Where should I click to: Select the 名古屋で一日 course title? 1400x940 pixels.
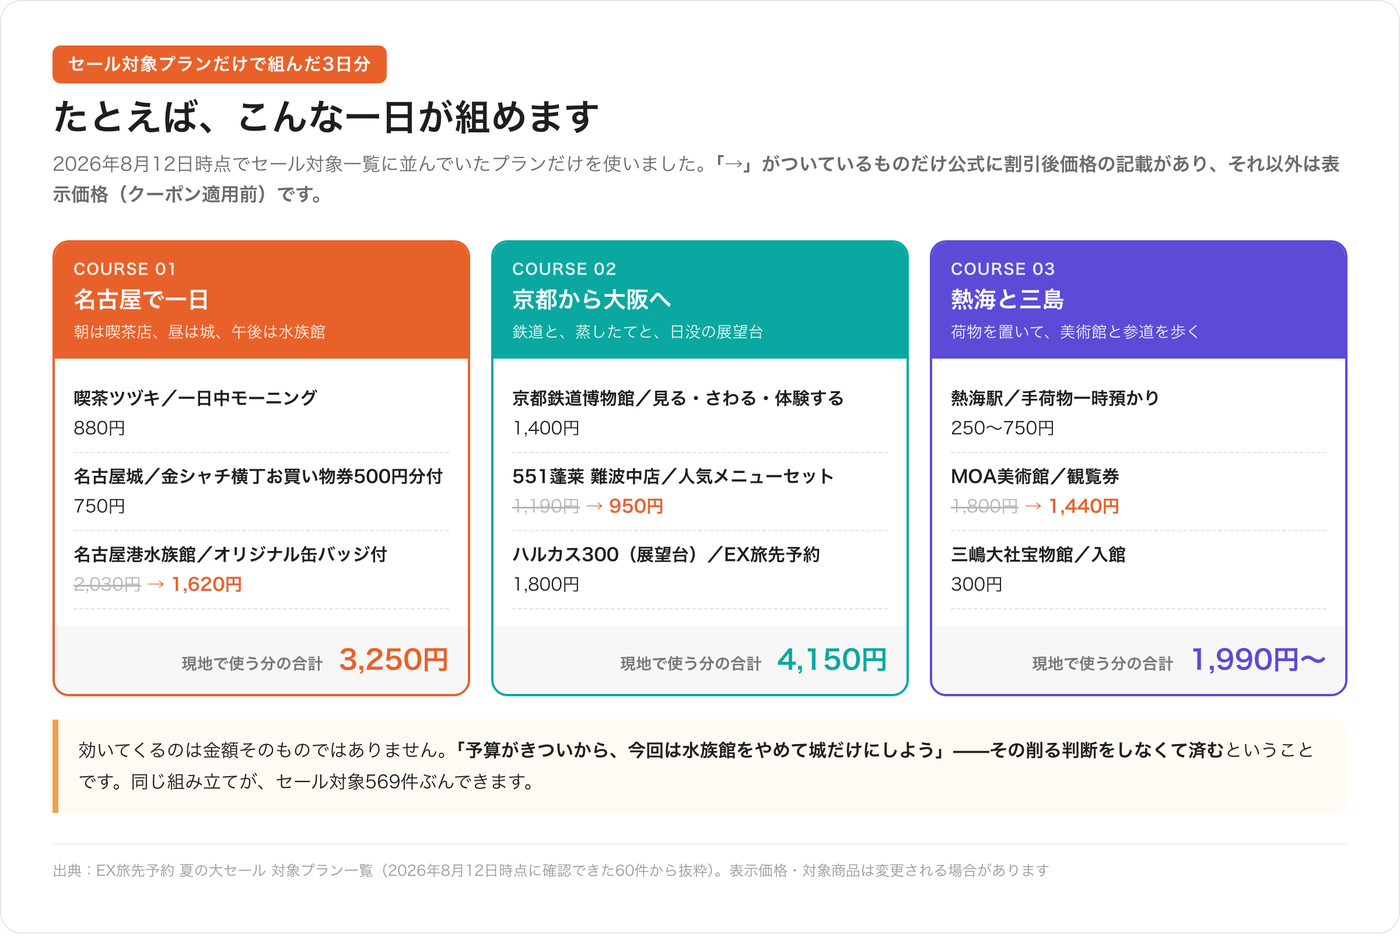[141, 299]
